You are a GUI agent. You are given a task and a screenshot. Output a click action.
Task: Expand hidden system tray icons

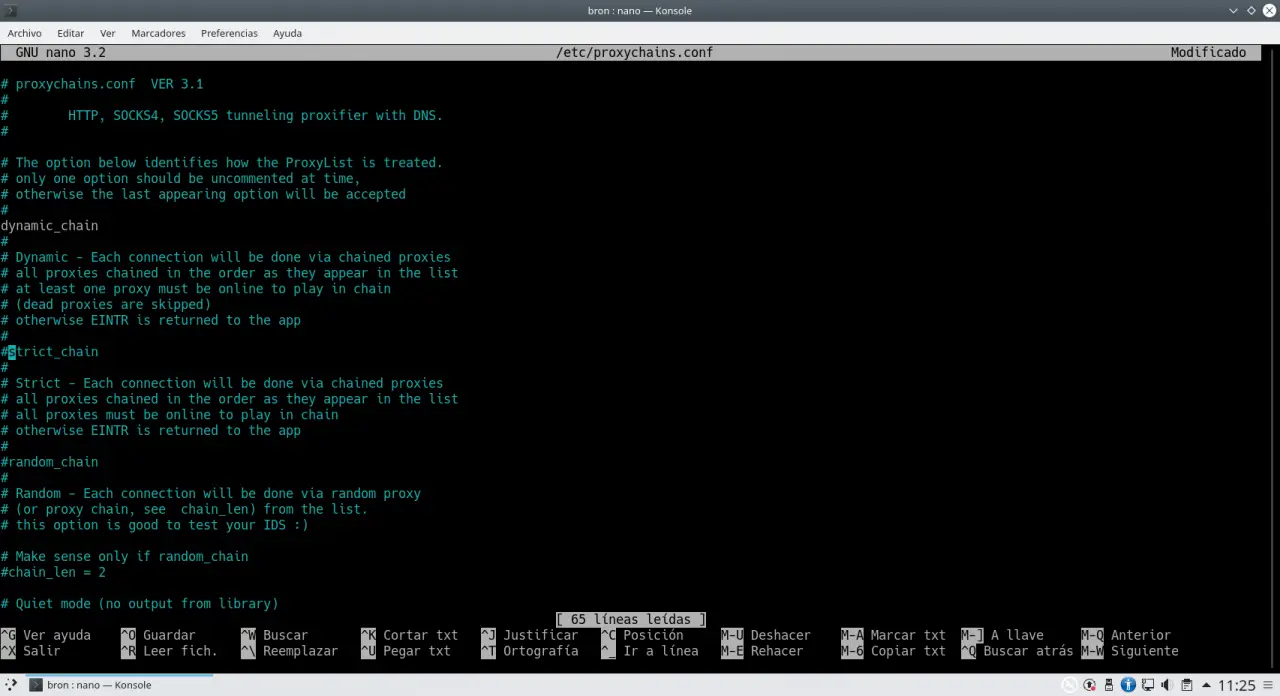pos(1205,685)
